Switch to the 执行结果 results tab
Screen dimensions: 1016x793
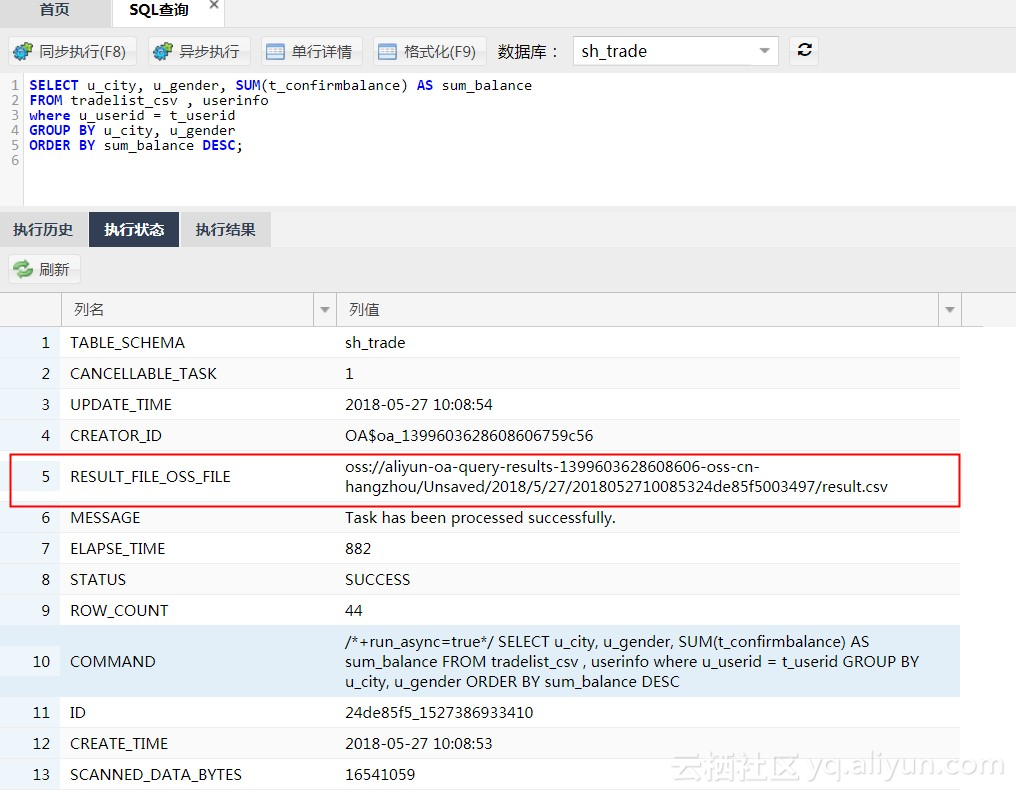coord(225,229)
